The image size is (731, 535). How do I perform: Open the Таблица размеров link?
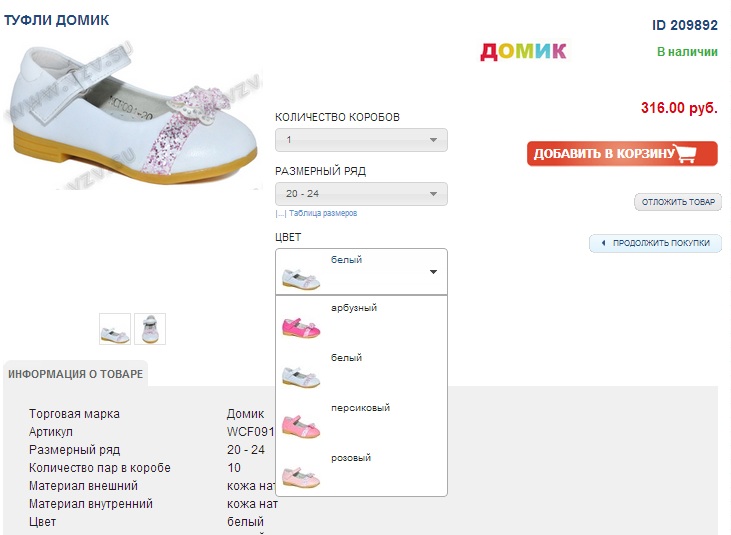pyautogui.click(x=323, y=213)
